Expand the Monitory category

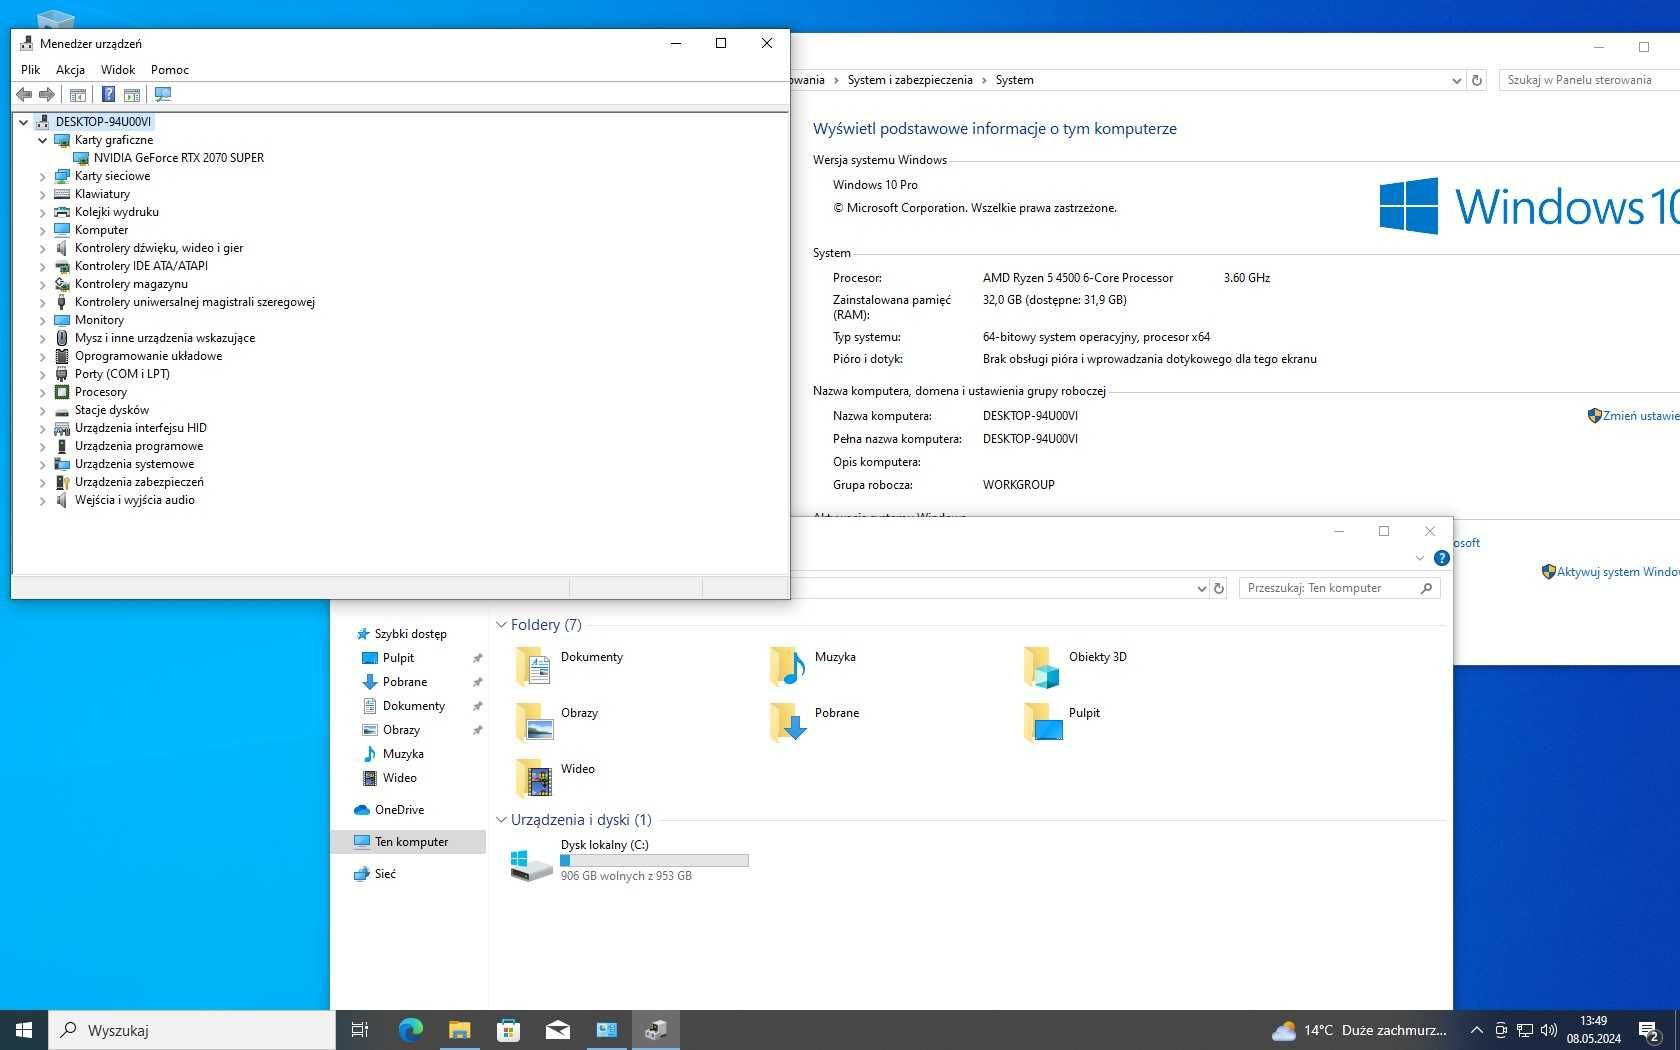coord(42,320)
